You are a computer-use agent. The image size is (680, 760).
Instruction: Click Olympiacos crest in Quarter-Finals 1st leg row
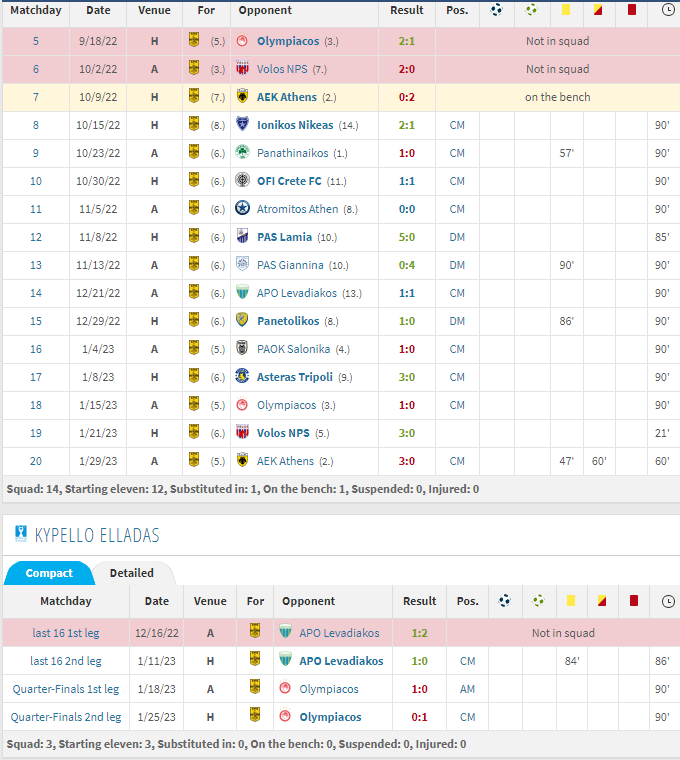coord(285,688)
